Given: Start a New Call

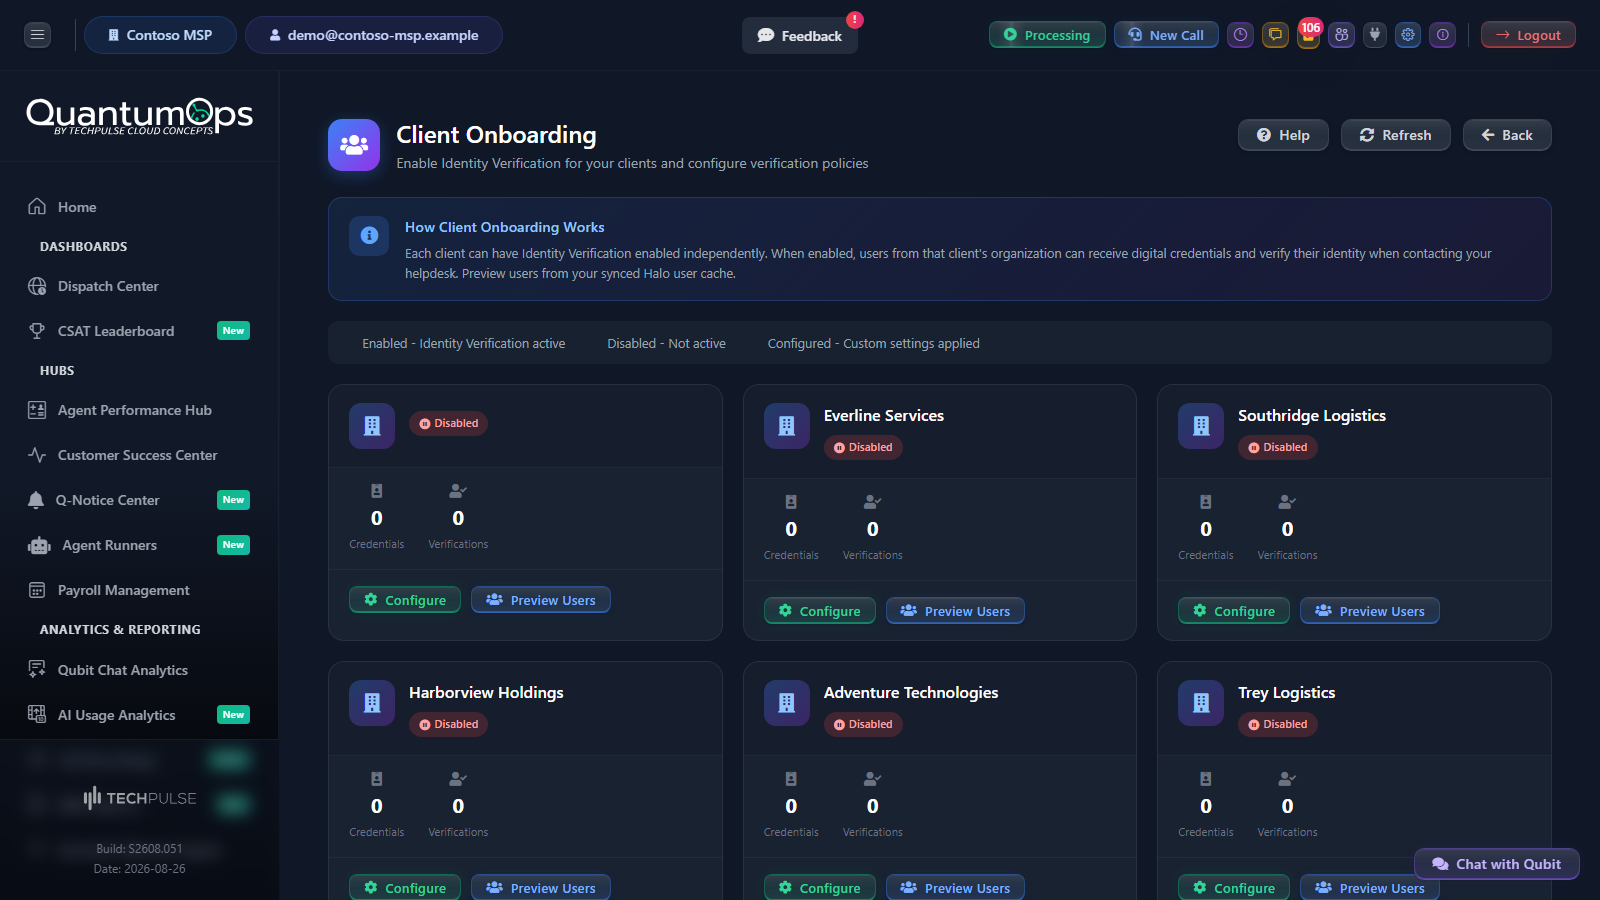Looking at the screenshot, I should pyautogui.click(x=1166, y=35).
